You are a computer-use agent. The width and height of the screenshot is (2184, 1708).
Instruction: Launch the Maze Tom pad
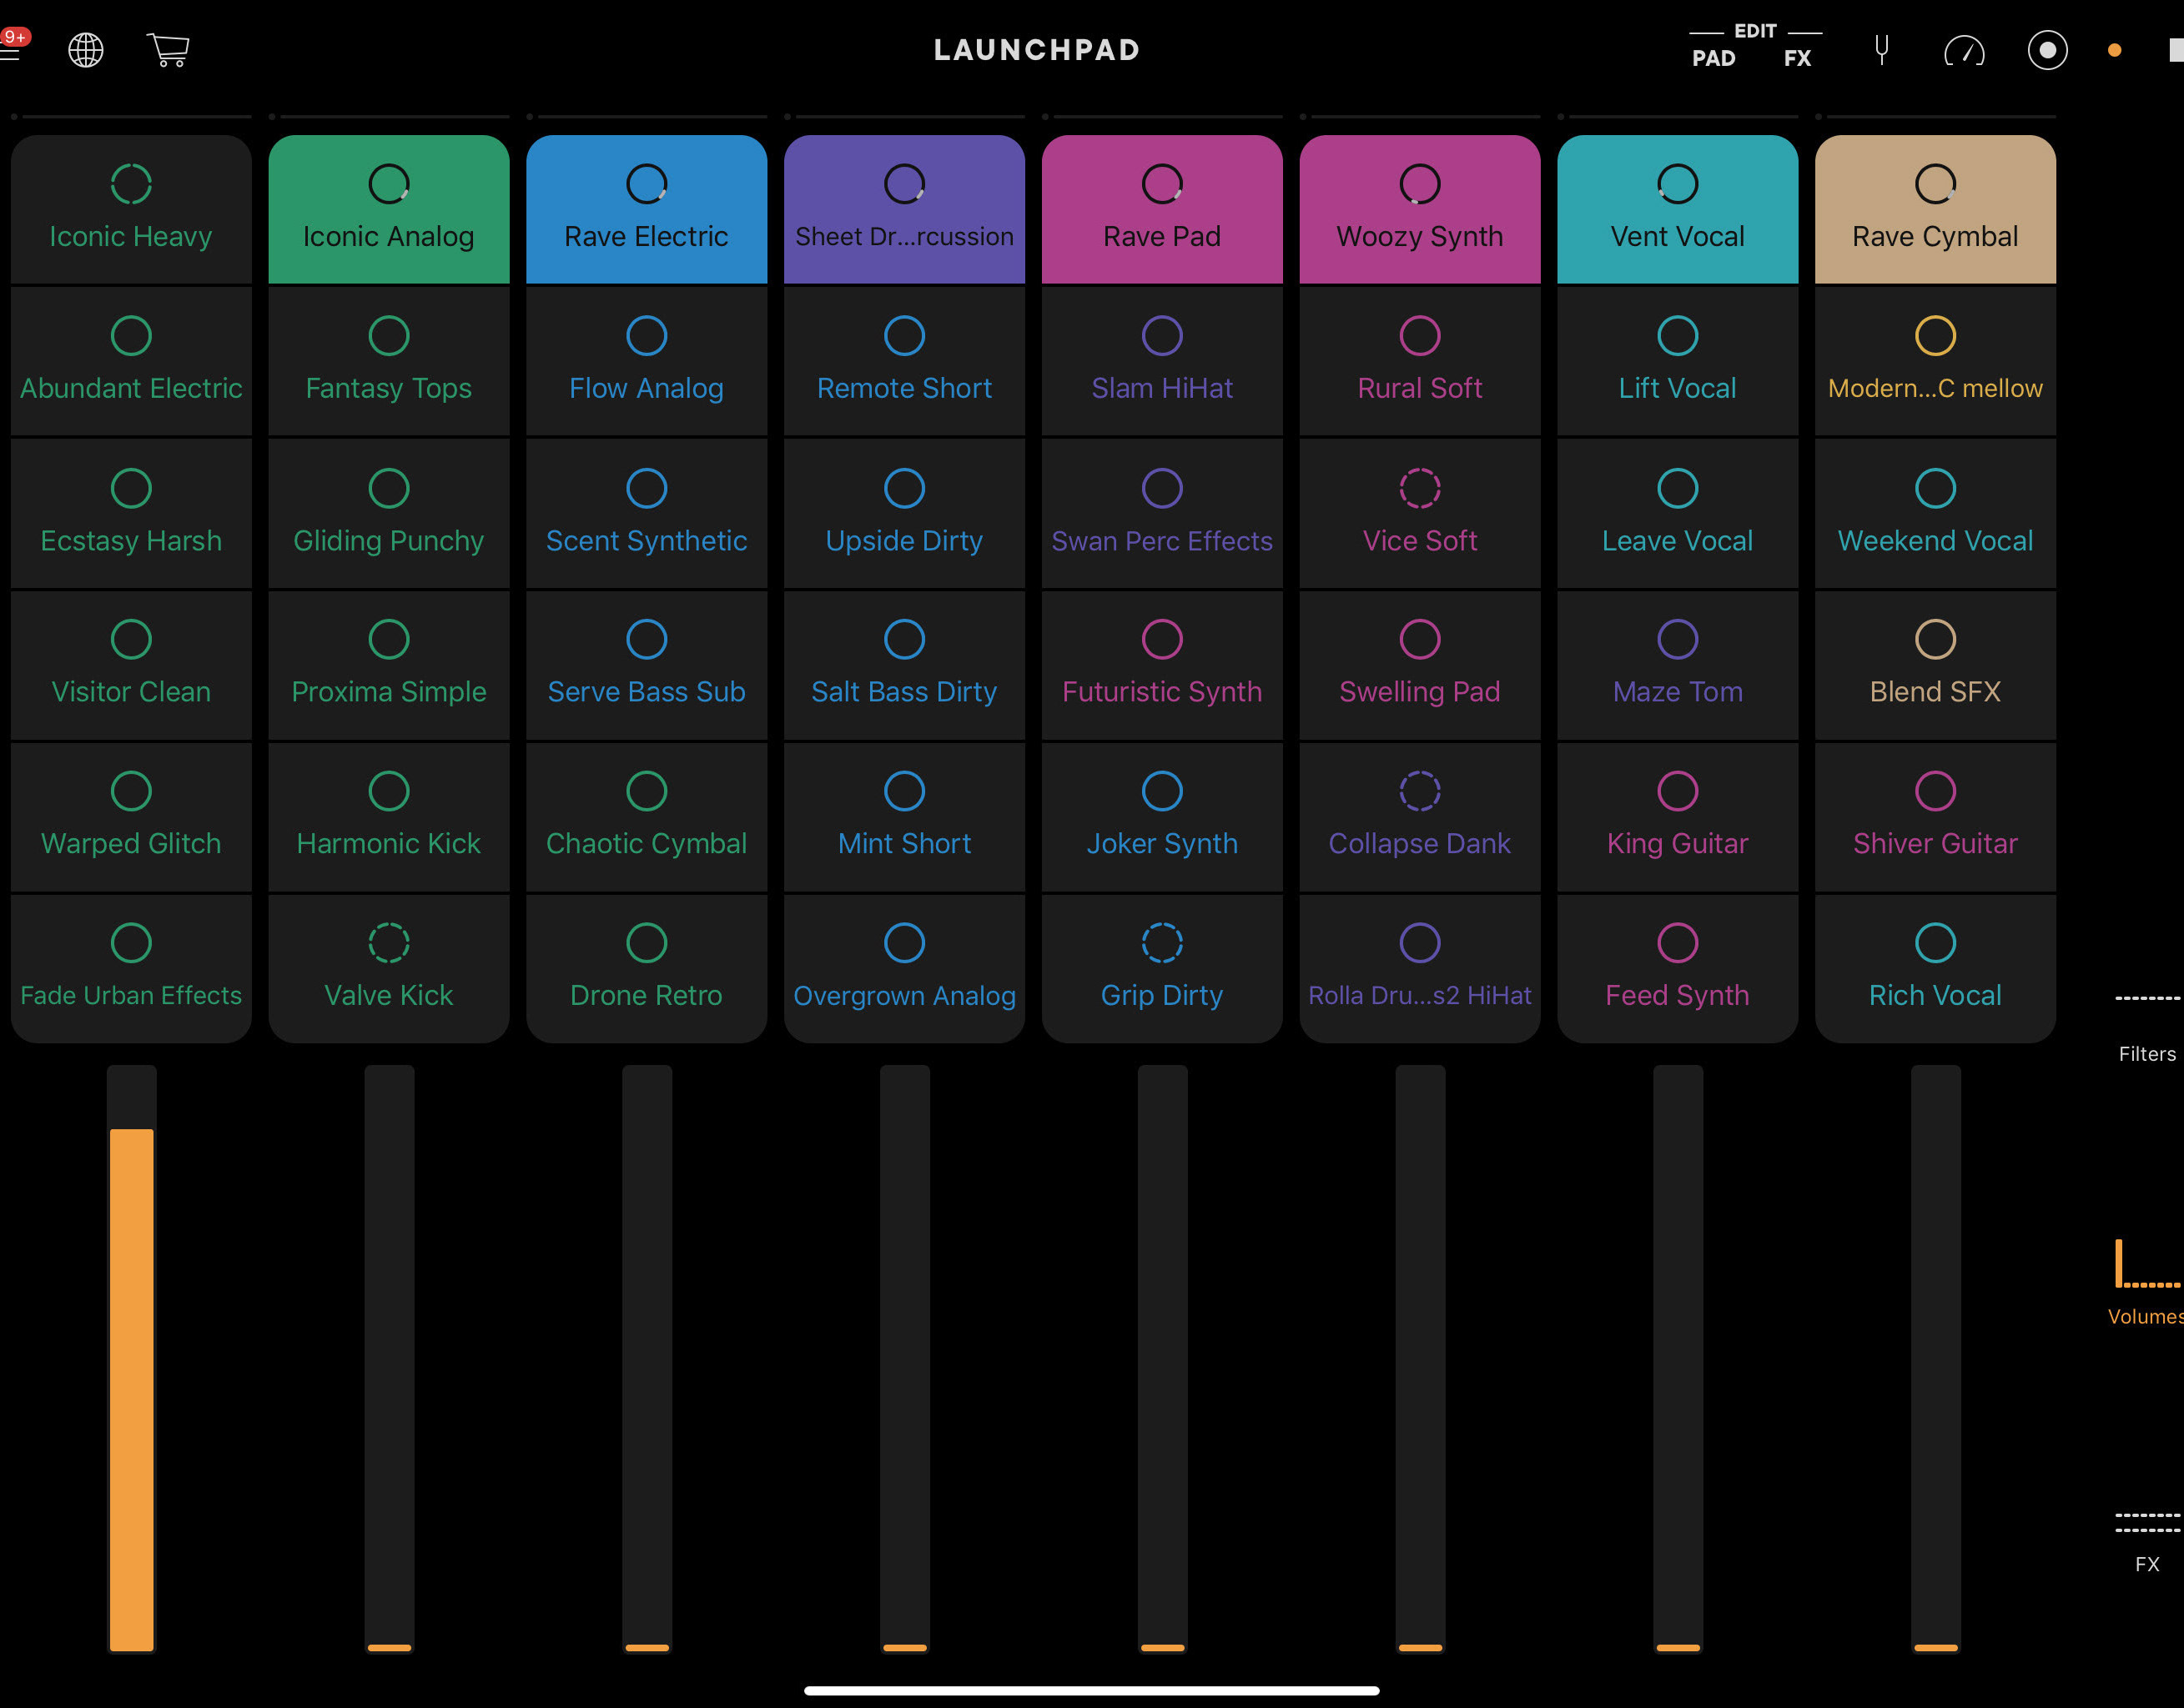coord(1677,665)
